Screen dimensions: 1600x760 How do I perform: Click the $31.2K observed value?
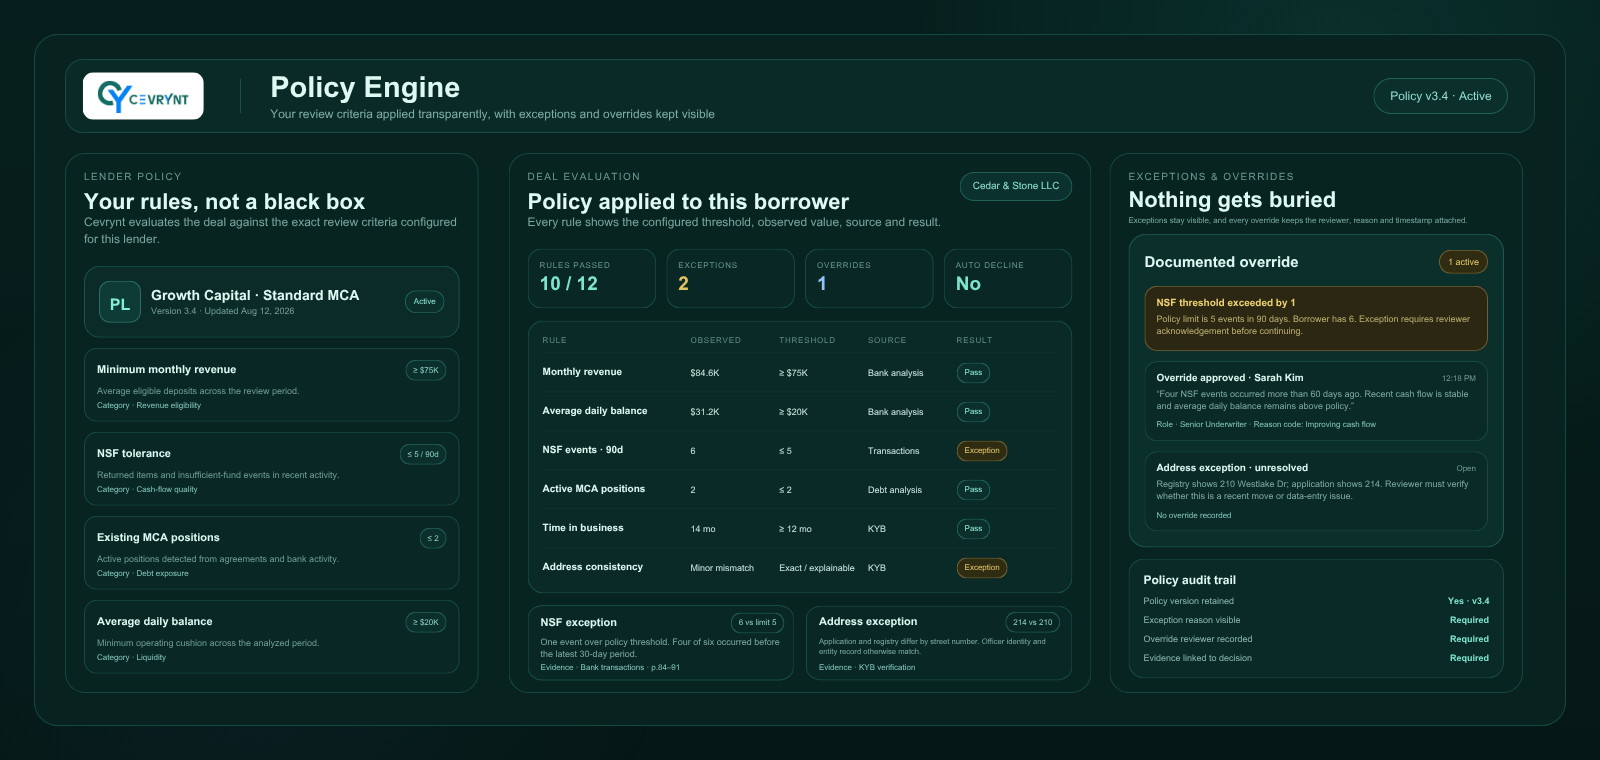[x=705, y=412]
